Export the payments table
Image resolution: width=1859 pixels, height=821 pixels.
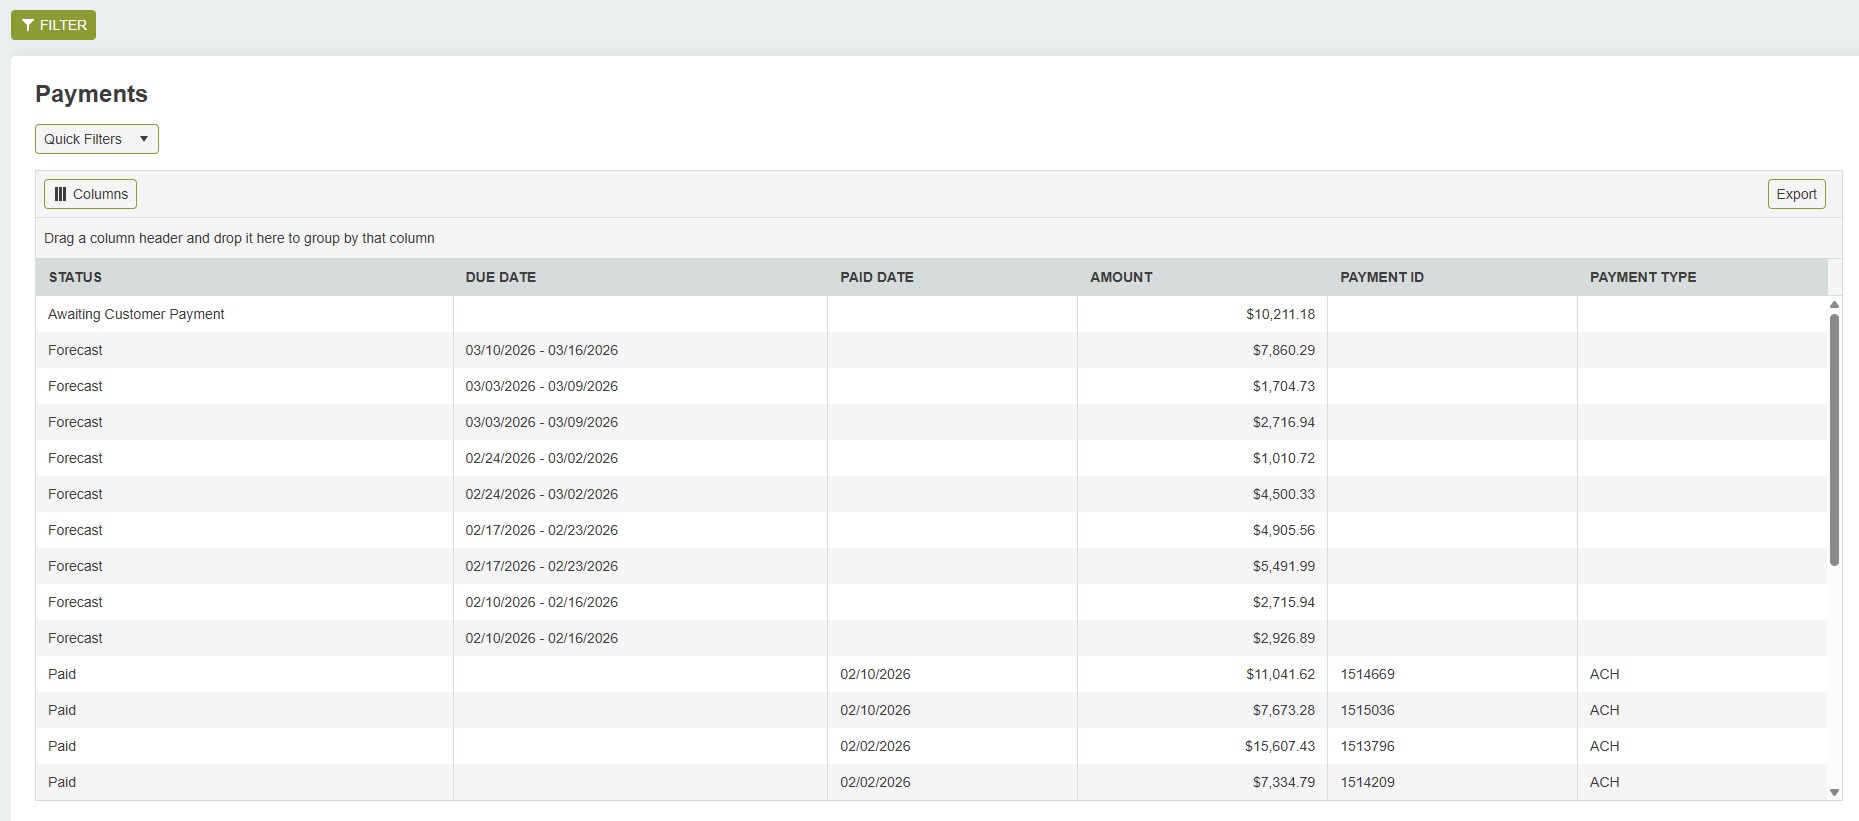tap(1796, 194)
